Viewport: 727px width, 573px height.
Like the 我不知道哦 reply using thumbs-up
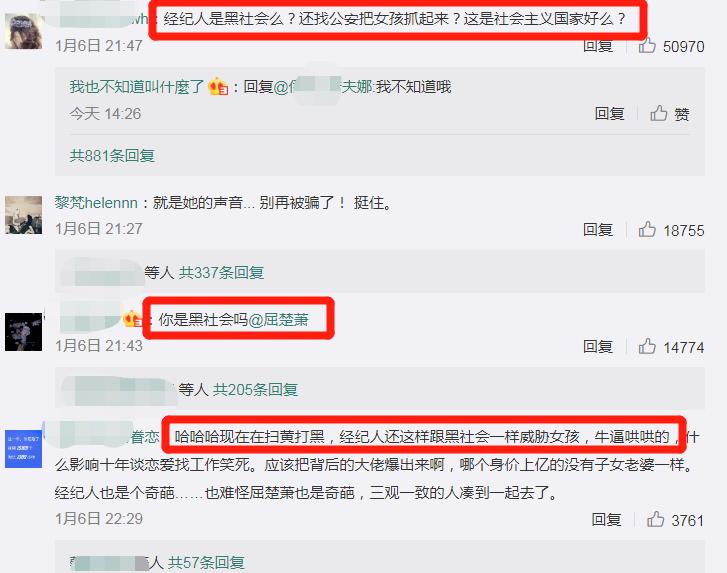[x=658, y=114]
